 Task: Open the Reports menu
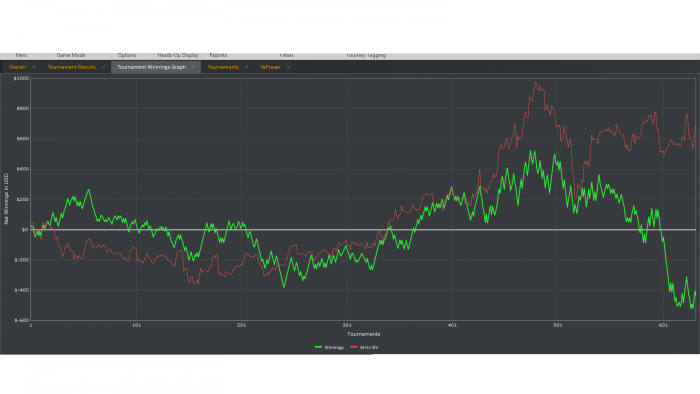pos(218,55)
